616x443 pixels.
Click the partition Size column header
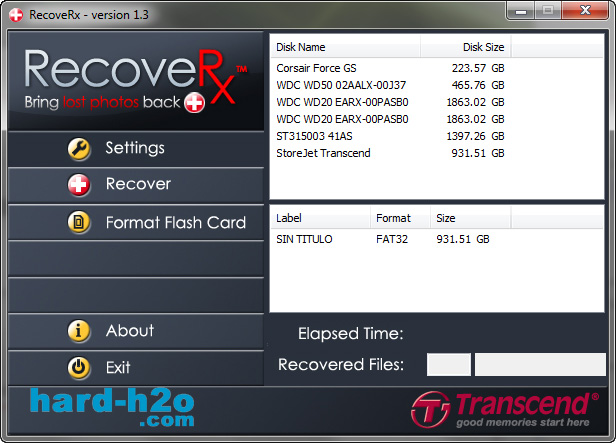pyautogui.click(x=471, y=218)
